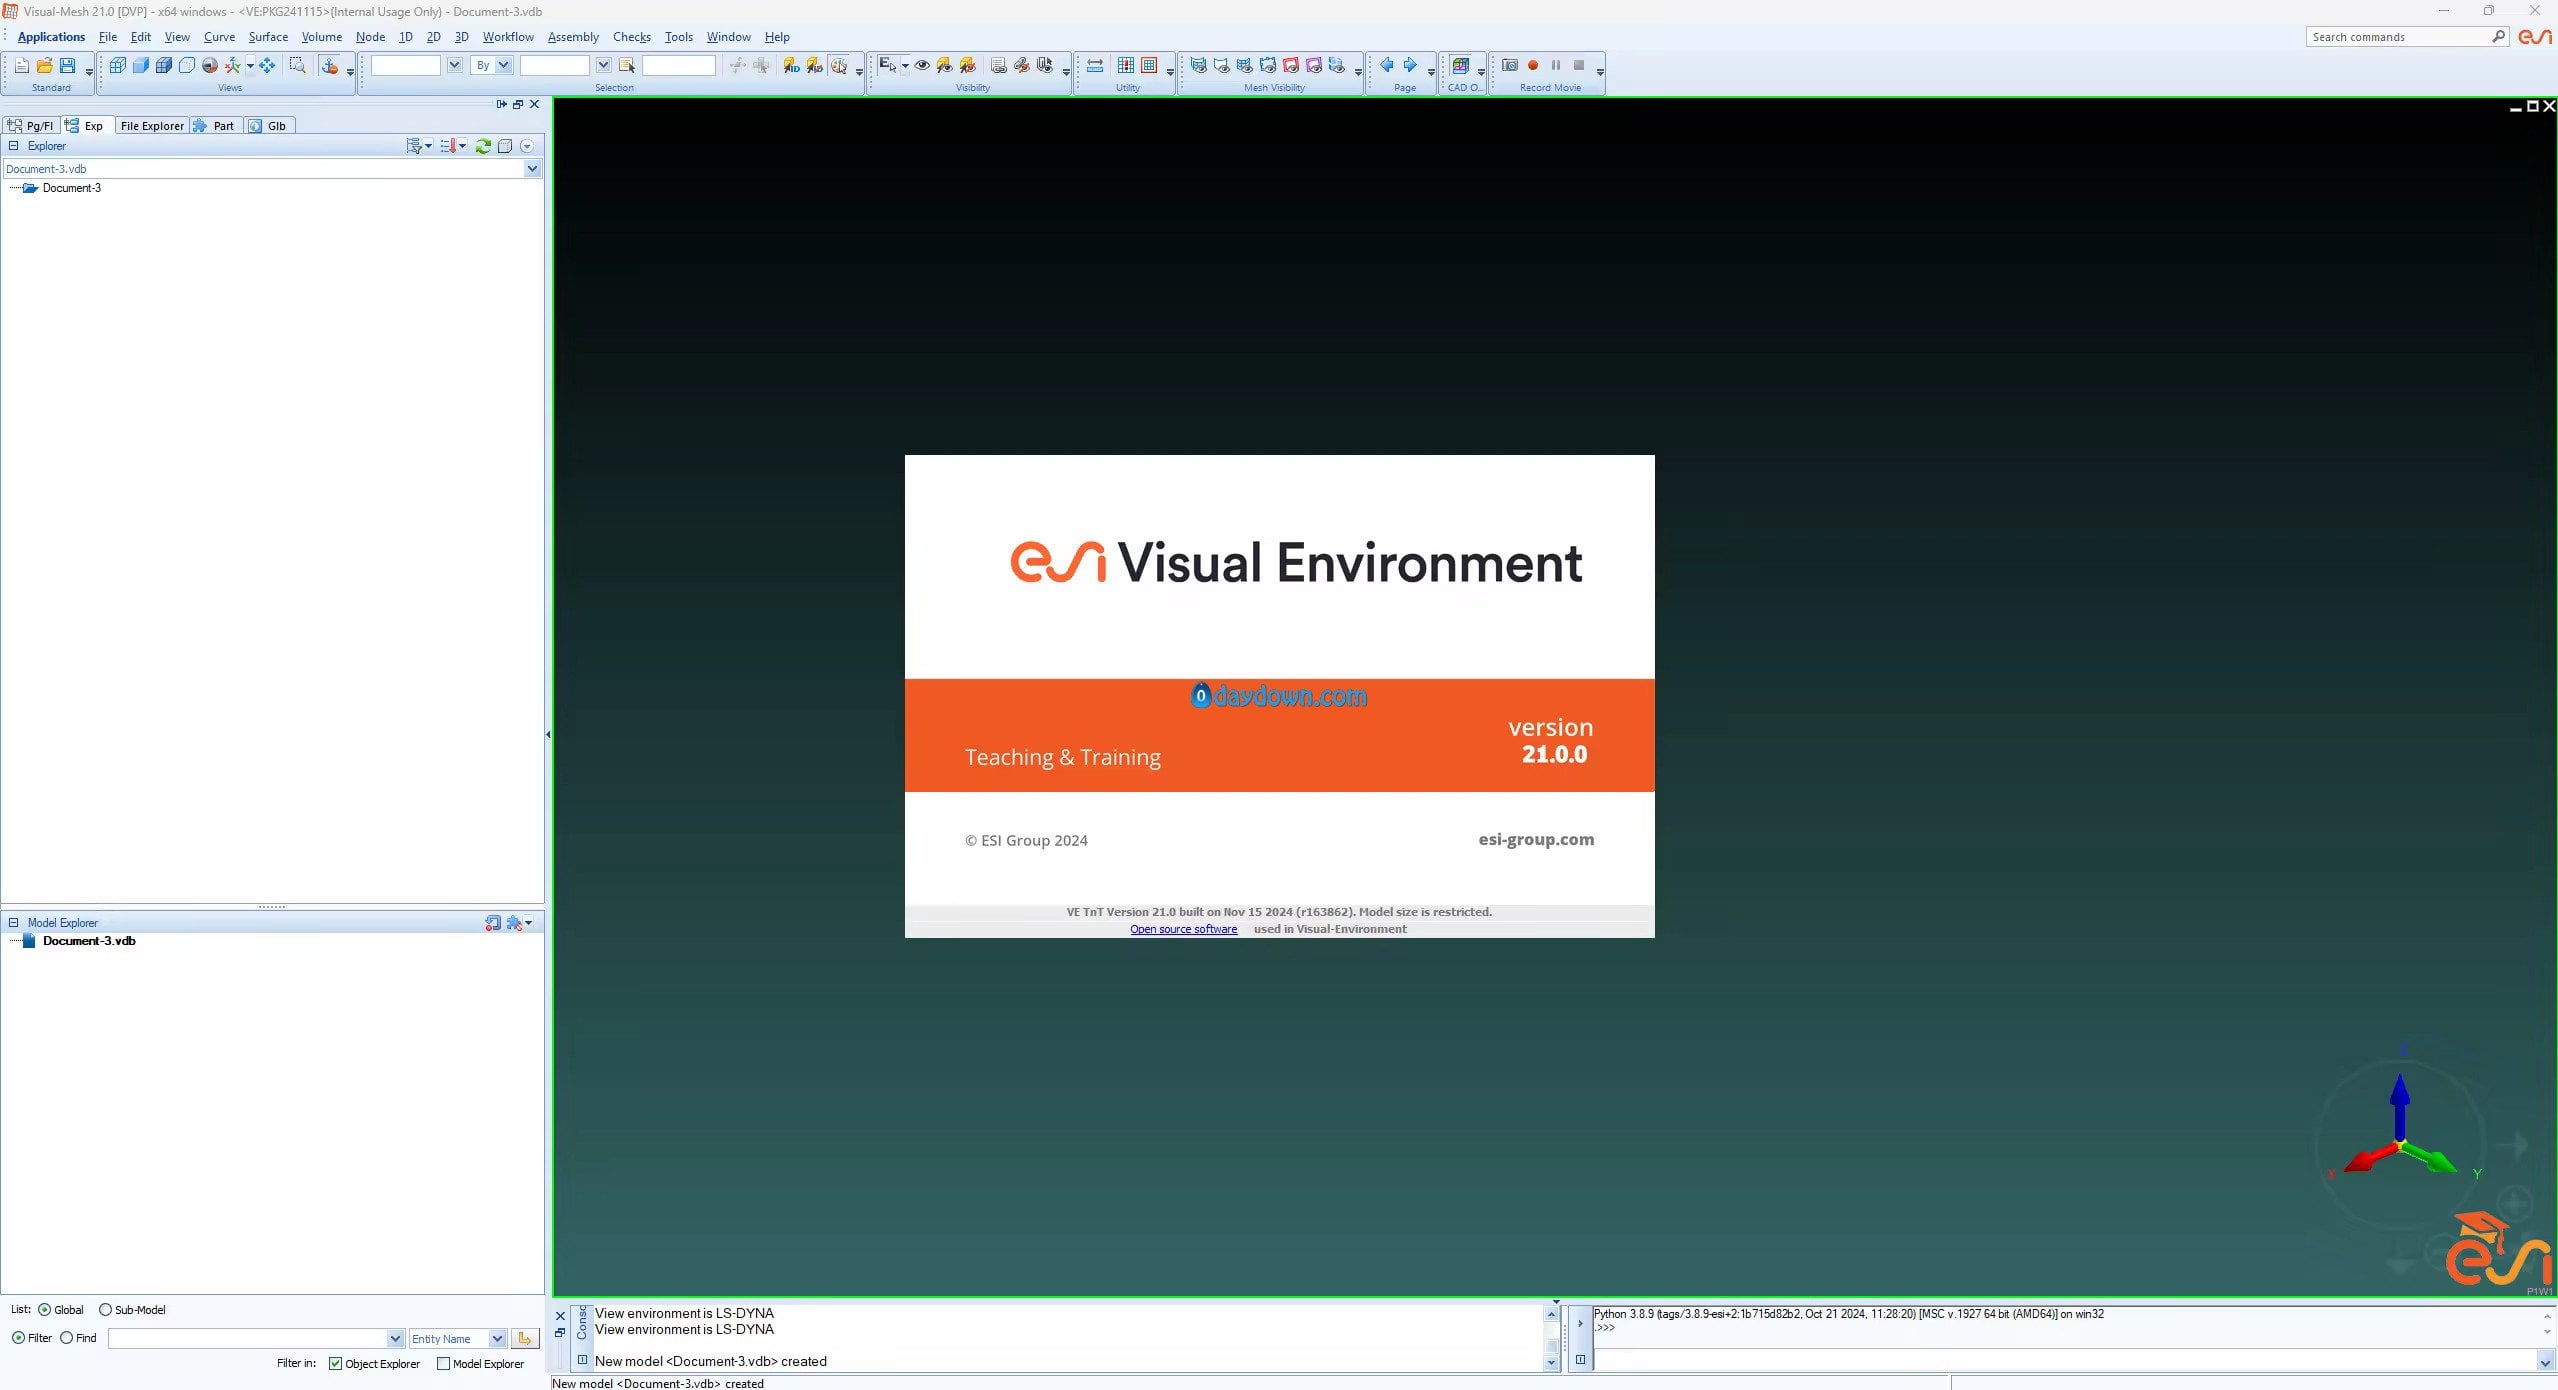Image resolution: width=2558 pixels, height=1390 pixels.
Task: Click the next page blue arrow
Action: pos(1410,66)
